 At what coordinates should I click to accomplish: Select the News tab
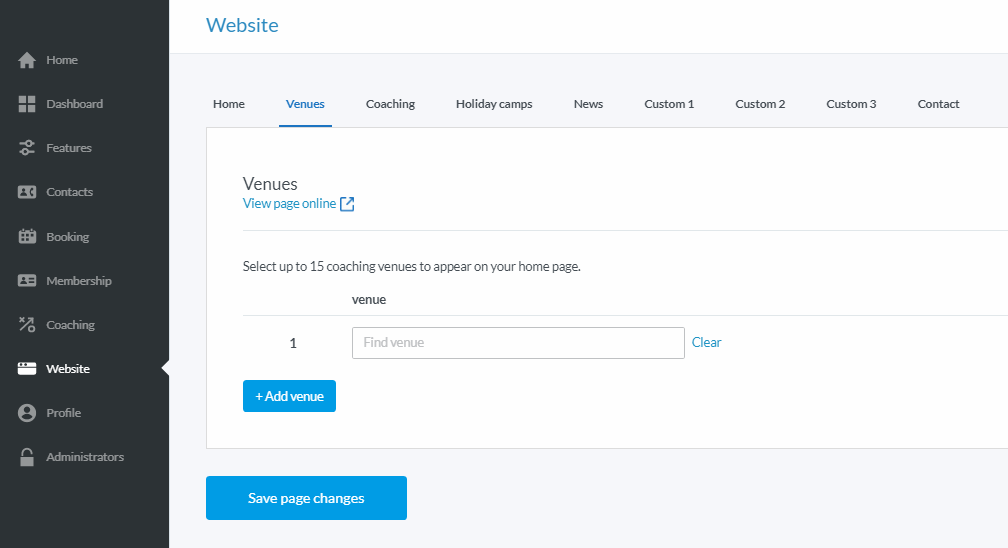pos(588,104)
